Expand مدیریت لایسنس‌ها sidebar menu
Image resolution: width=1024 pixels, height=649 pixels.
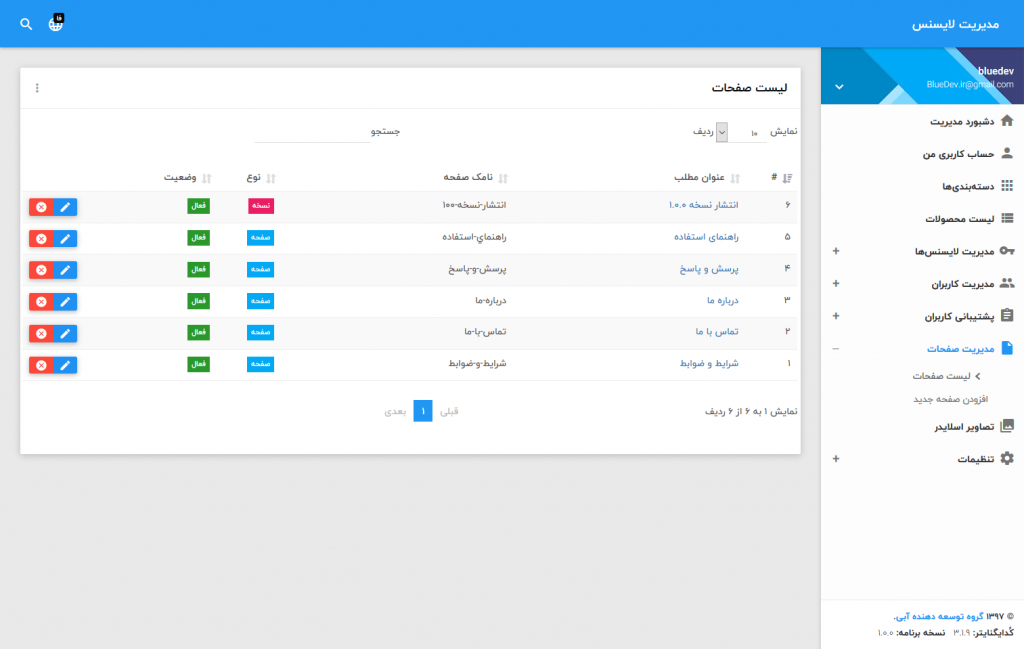click(836, 251)
